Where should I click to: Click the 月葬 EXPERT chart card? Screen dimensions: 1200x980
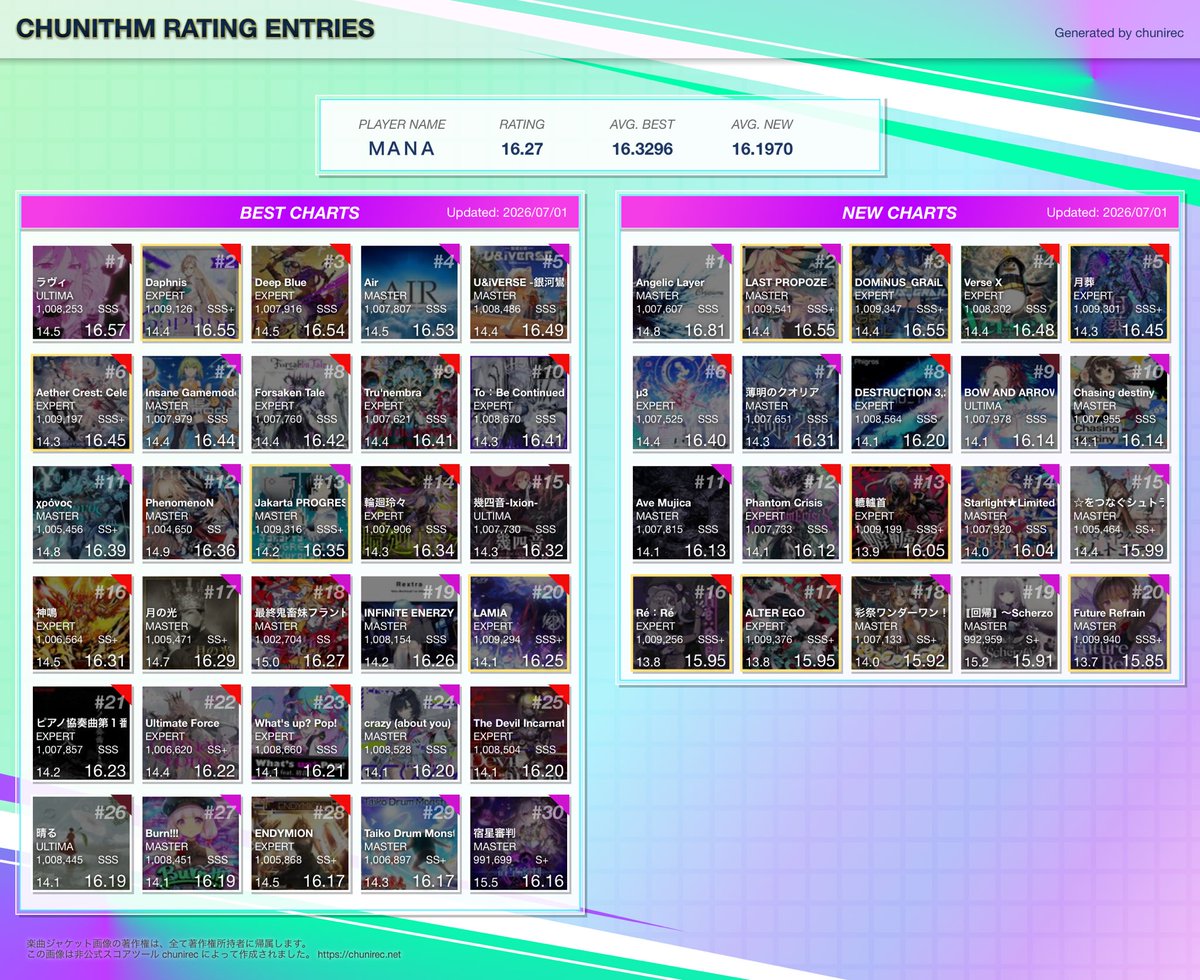pos(1120,292)
